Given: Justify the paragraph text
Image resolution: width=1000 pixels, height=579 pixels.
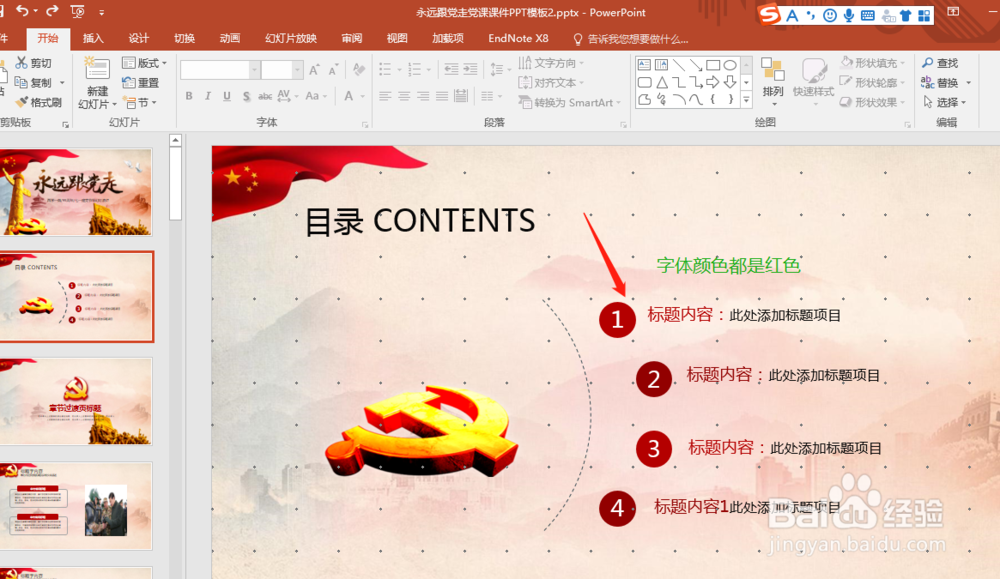Looking at the screenshot, I should click(x=442, y=96).
